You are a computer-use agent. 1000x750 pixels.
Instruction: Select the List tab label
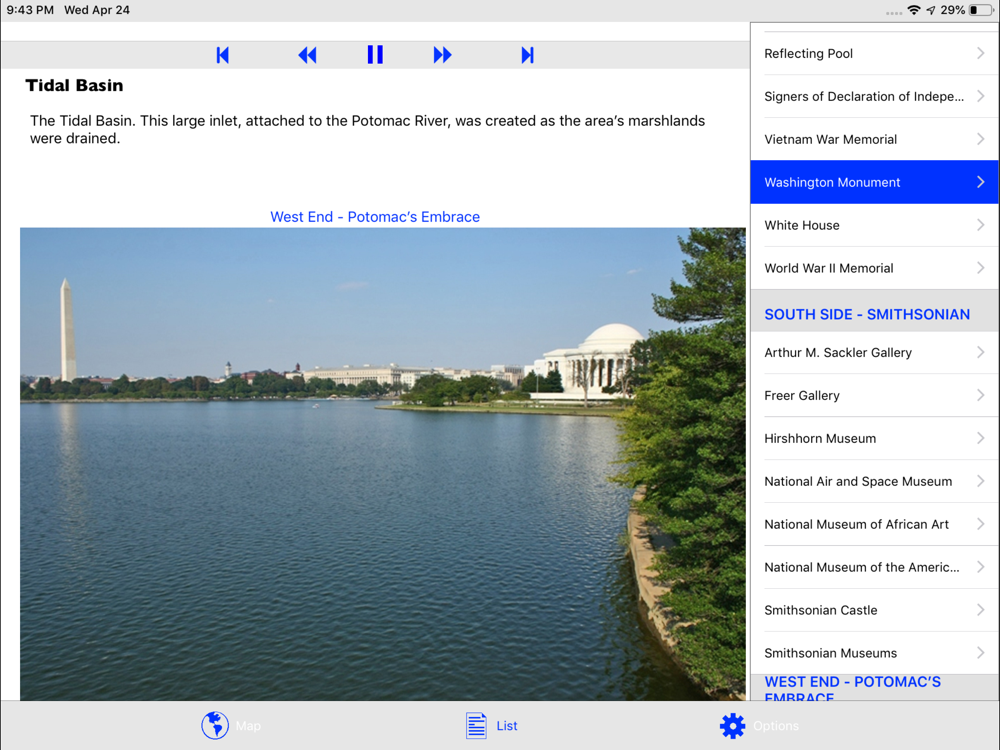(507, 726)
